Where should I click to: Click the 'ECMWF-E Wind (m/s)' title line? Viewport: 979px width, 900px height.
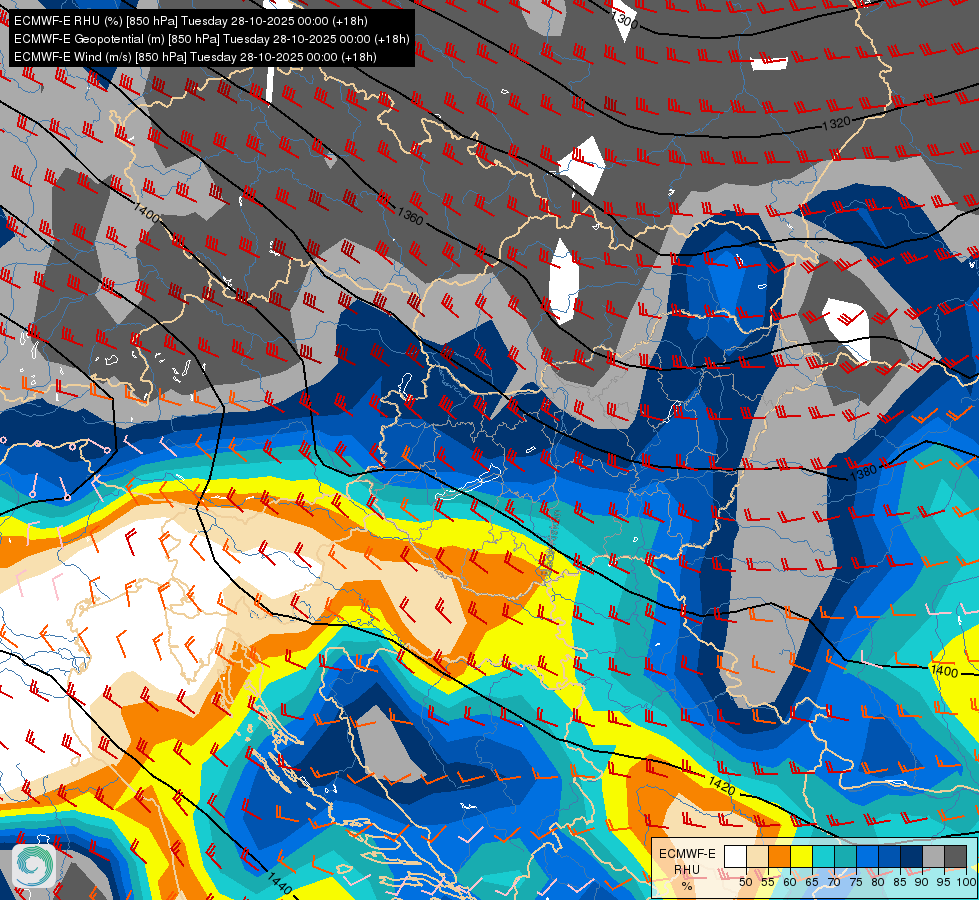[195, 57]
